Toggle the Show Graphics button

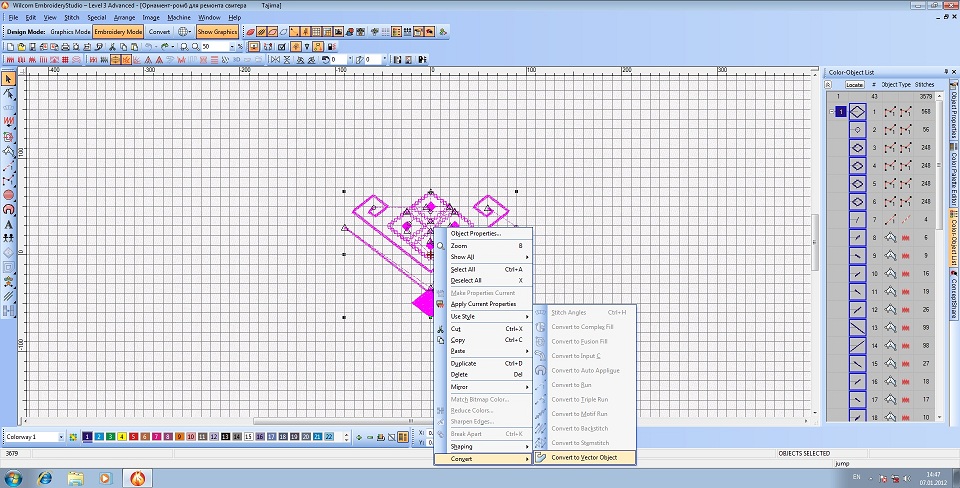click(x=217, y=32)
